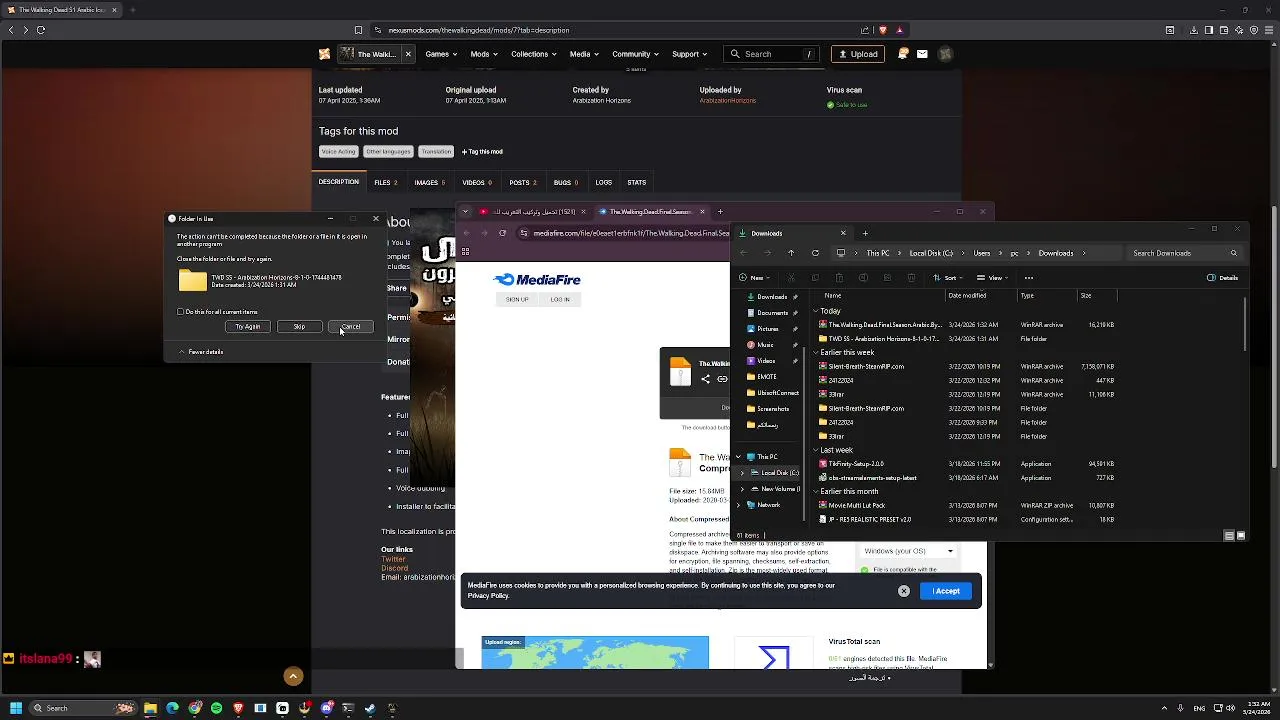
Task: Click the 'Other languages' tag
Action: (x=388, y=152)
